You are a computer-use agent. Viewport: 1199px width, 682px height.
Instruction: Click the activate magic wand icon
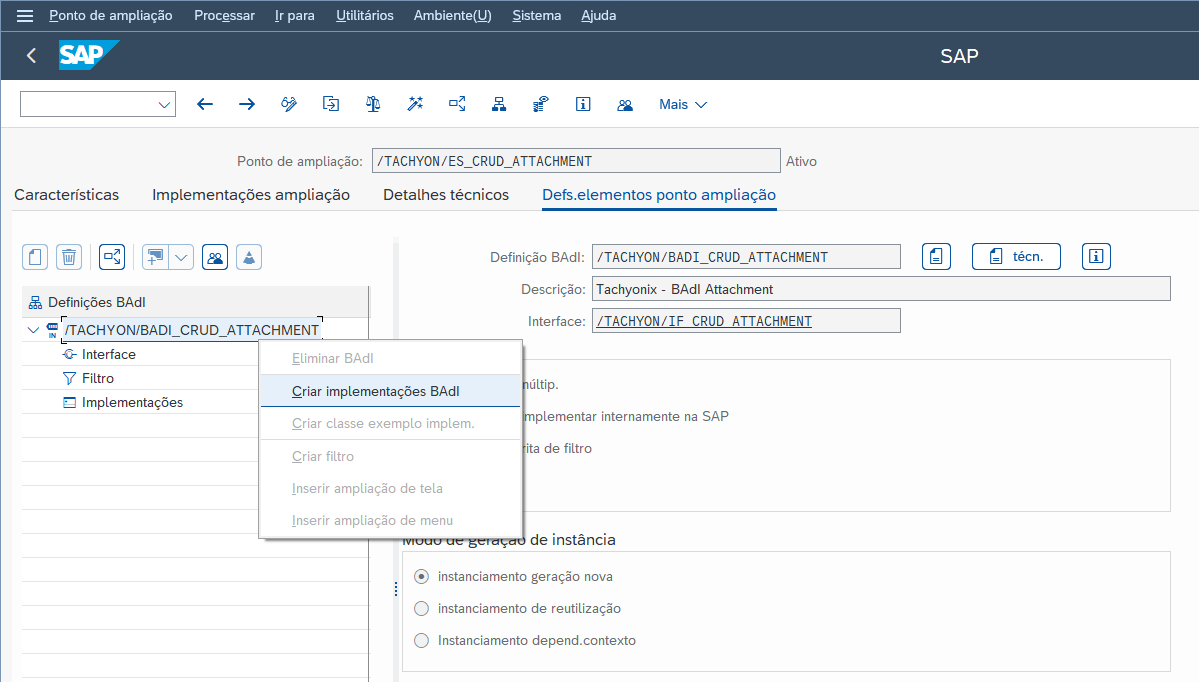click(414, 104)
